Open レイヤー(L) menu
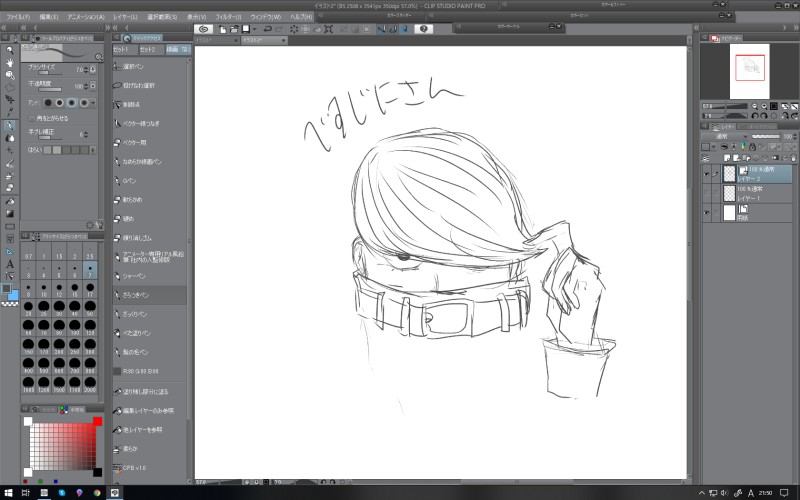This screenshot has height=500, width=800. pyautogui.click(x=126, y=17)
